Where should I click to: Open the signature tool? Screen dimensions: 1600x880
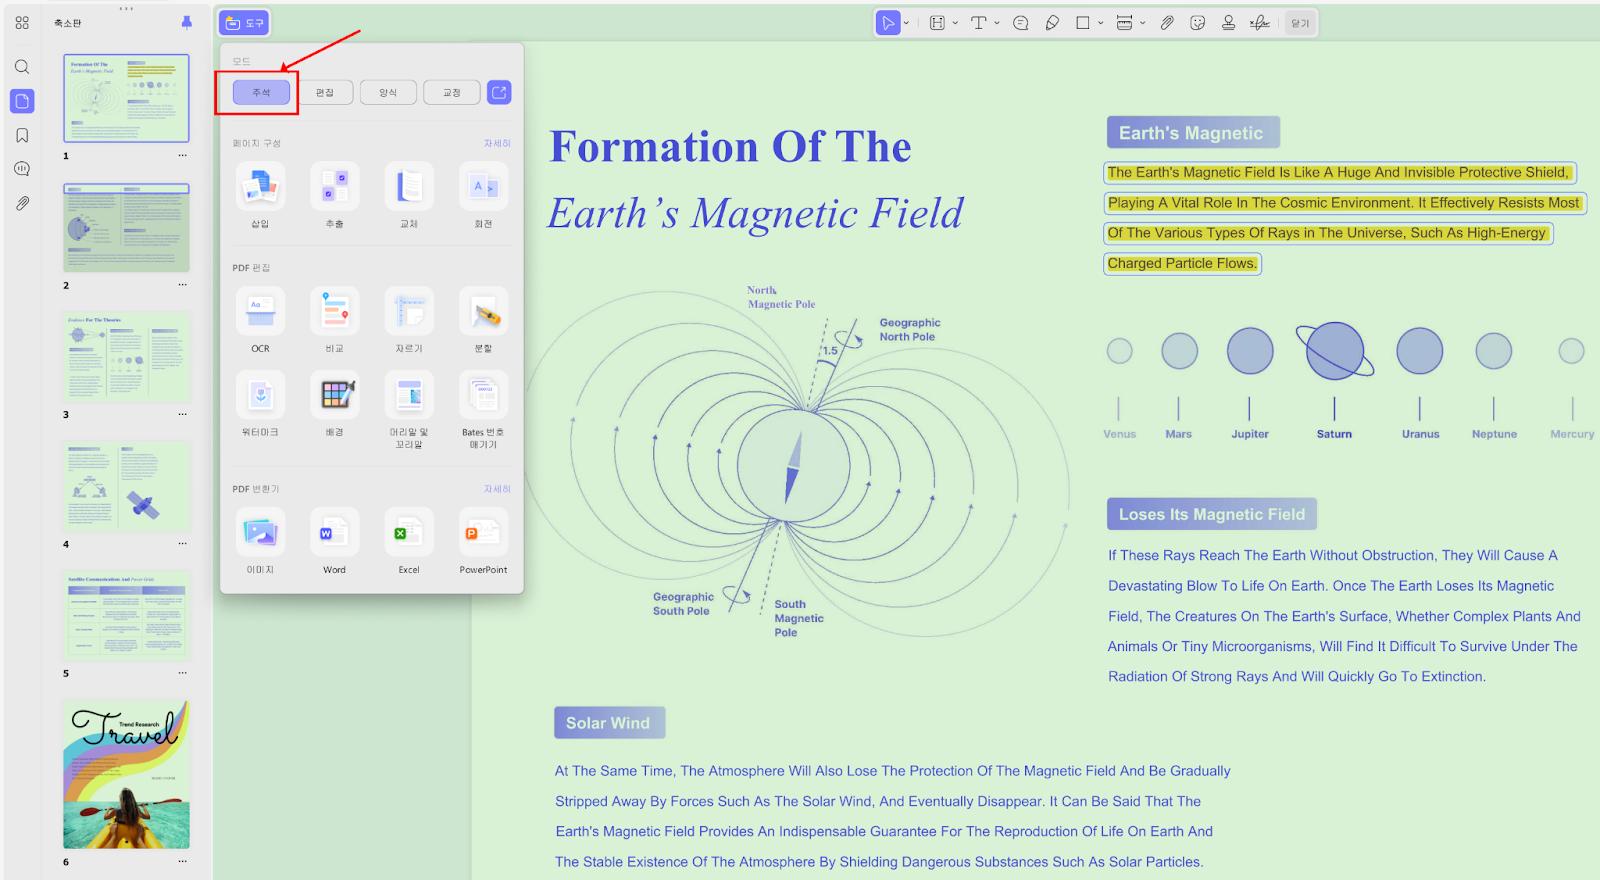(x=1260, y=23)
